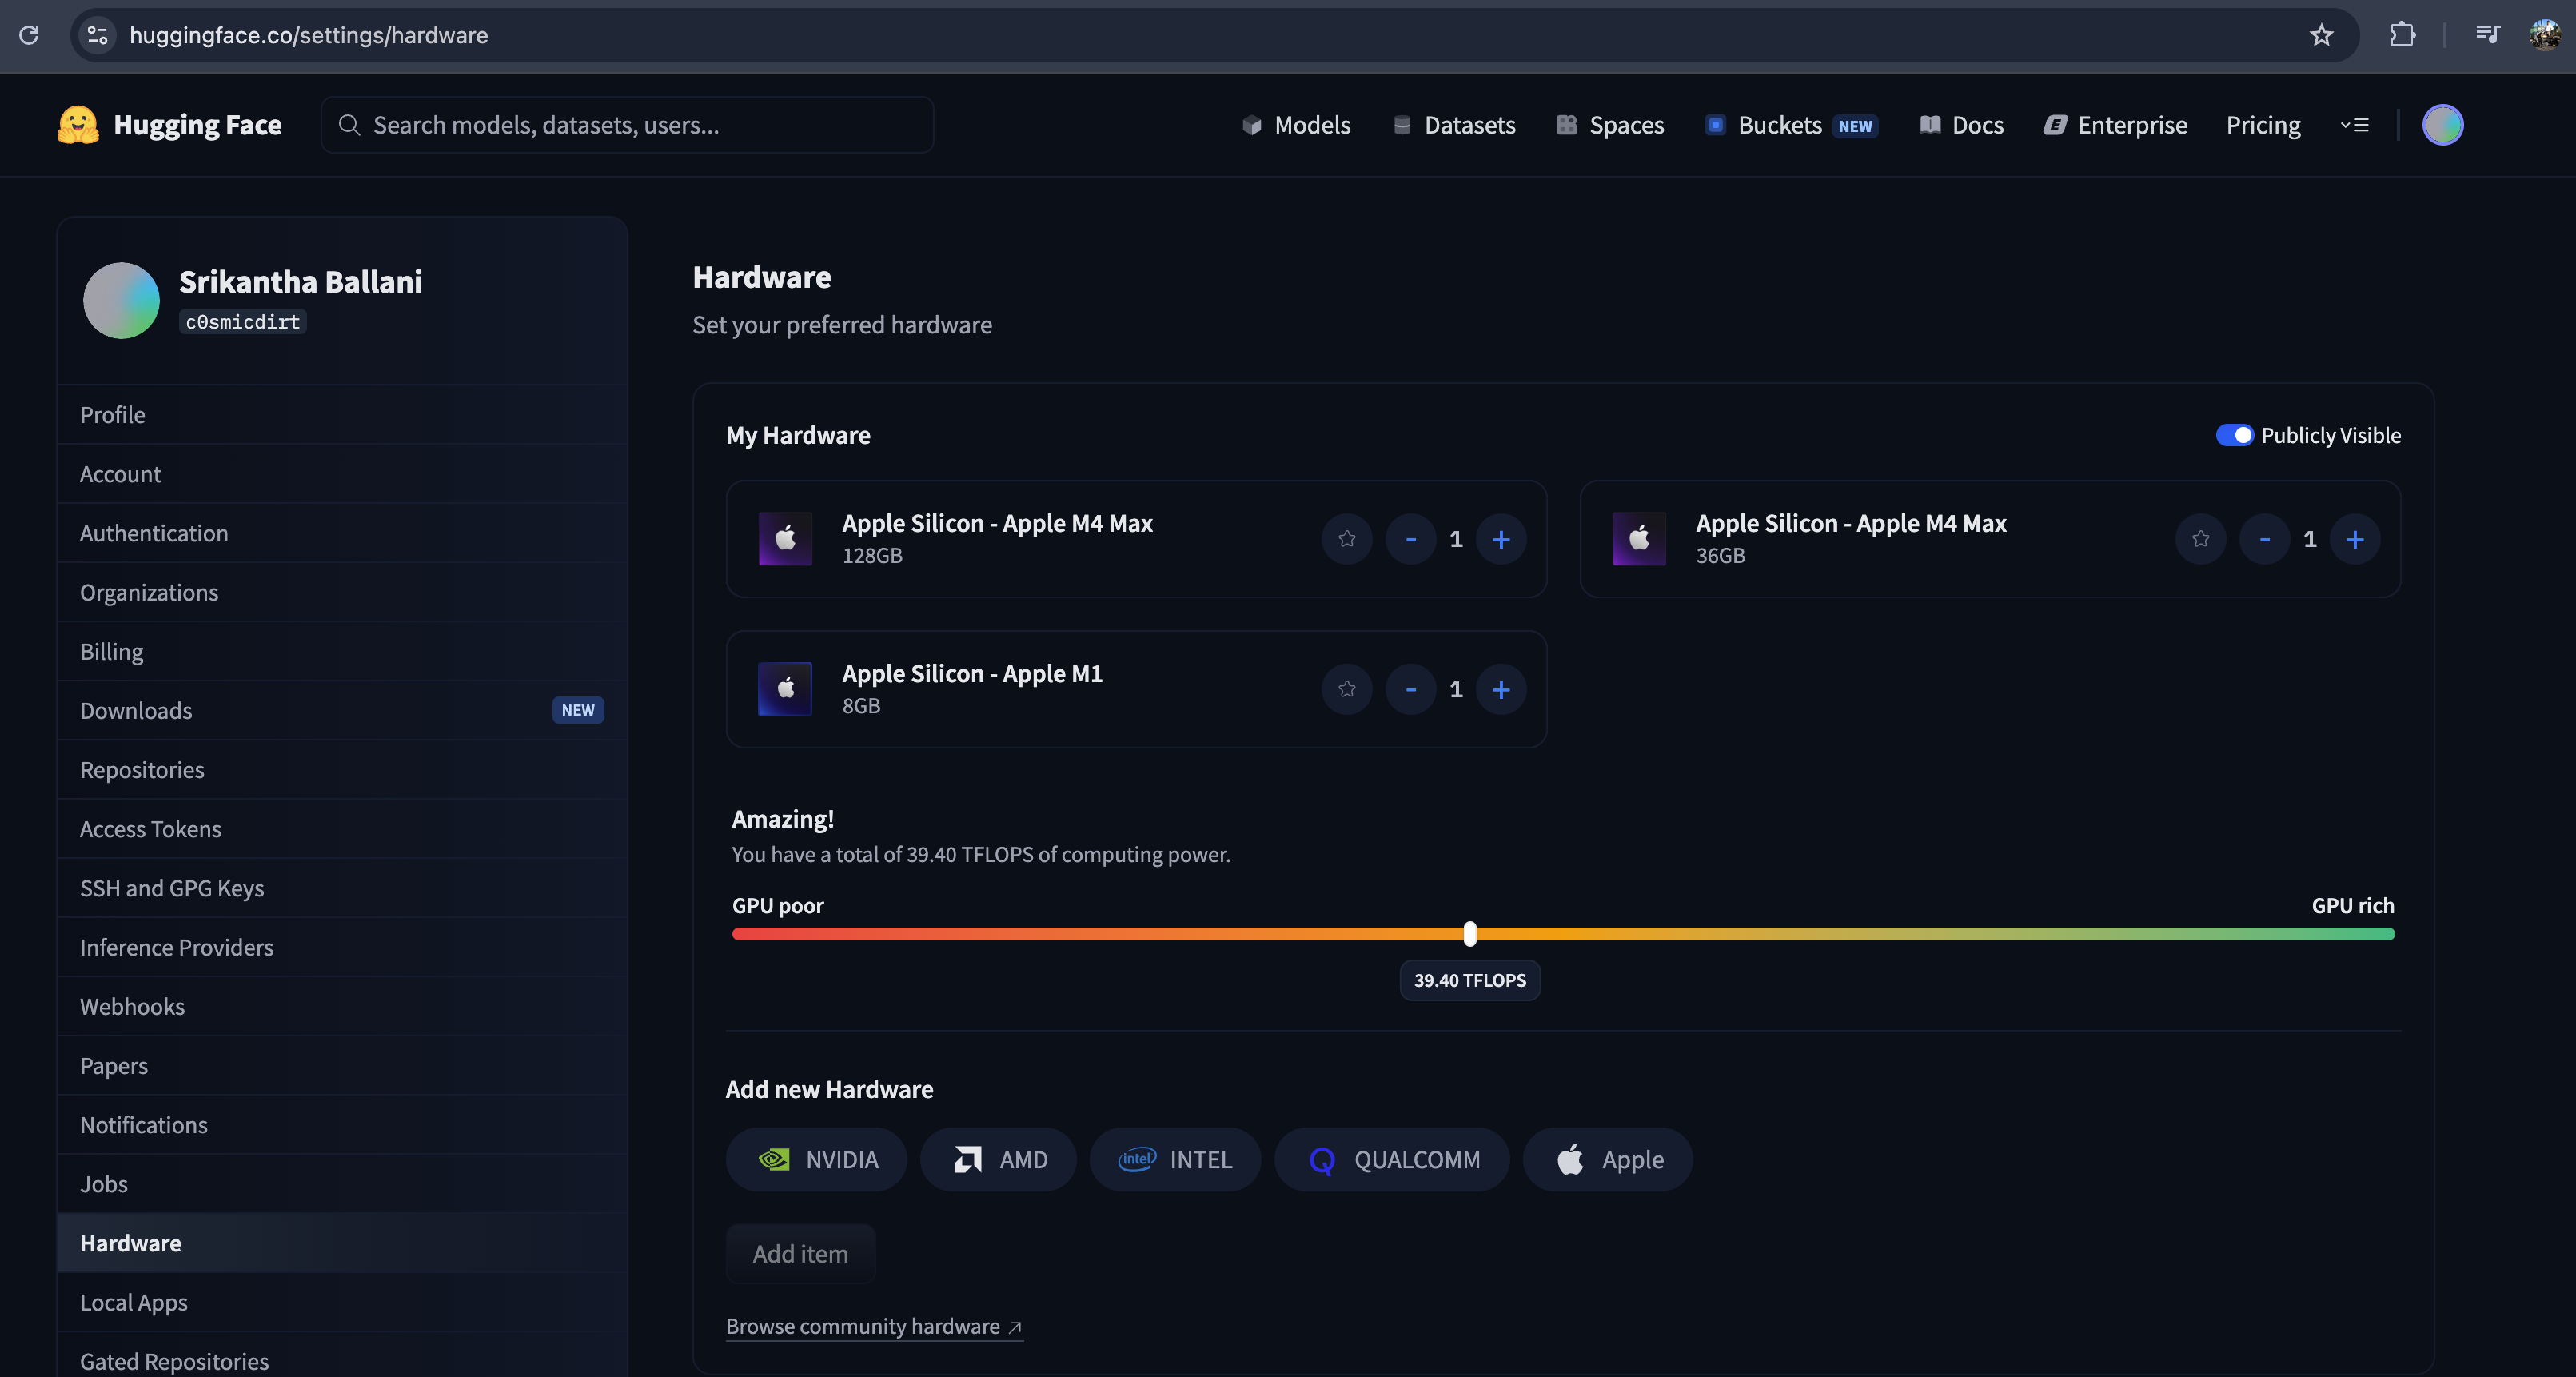Toggle the Publicly Visible switch

coord(2234,435)
